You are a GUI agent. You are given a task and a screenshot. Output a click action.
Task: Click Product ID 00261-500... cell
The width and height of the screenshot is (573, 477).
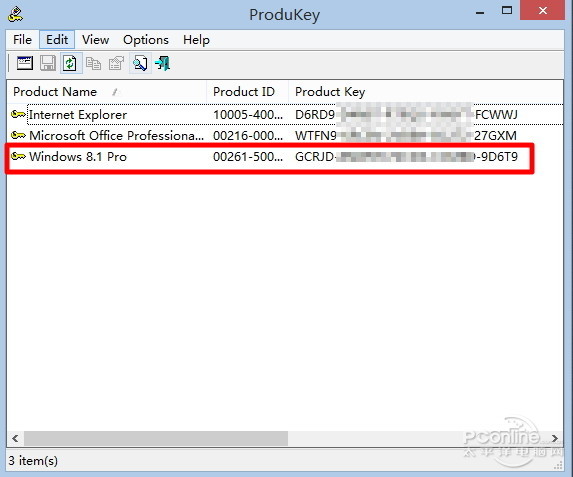click(x=248, y=156)
